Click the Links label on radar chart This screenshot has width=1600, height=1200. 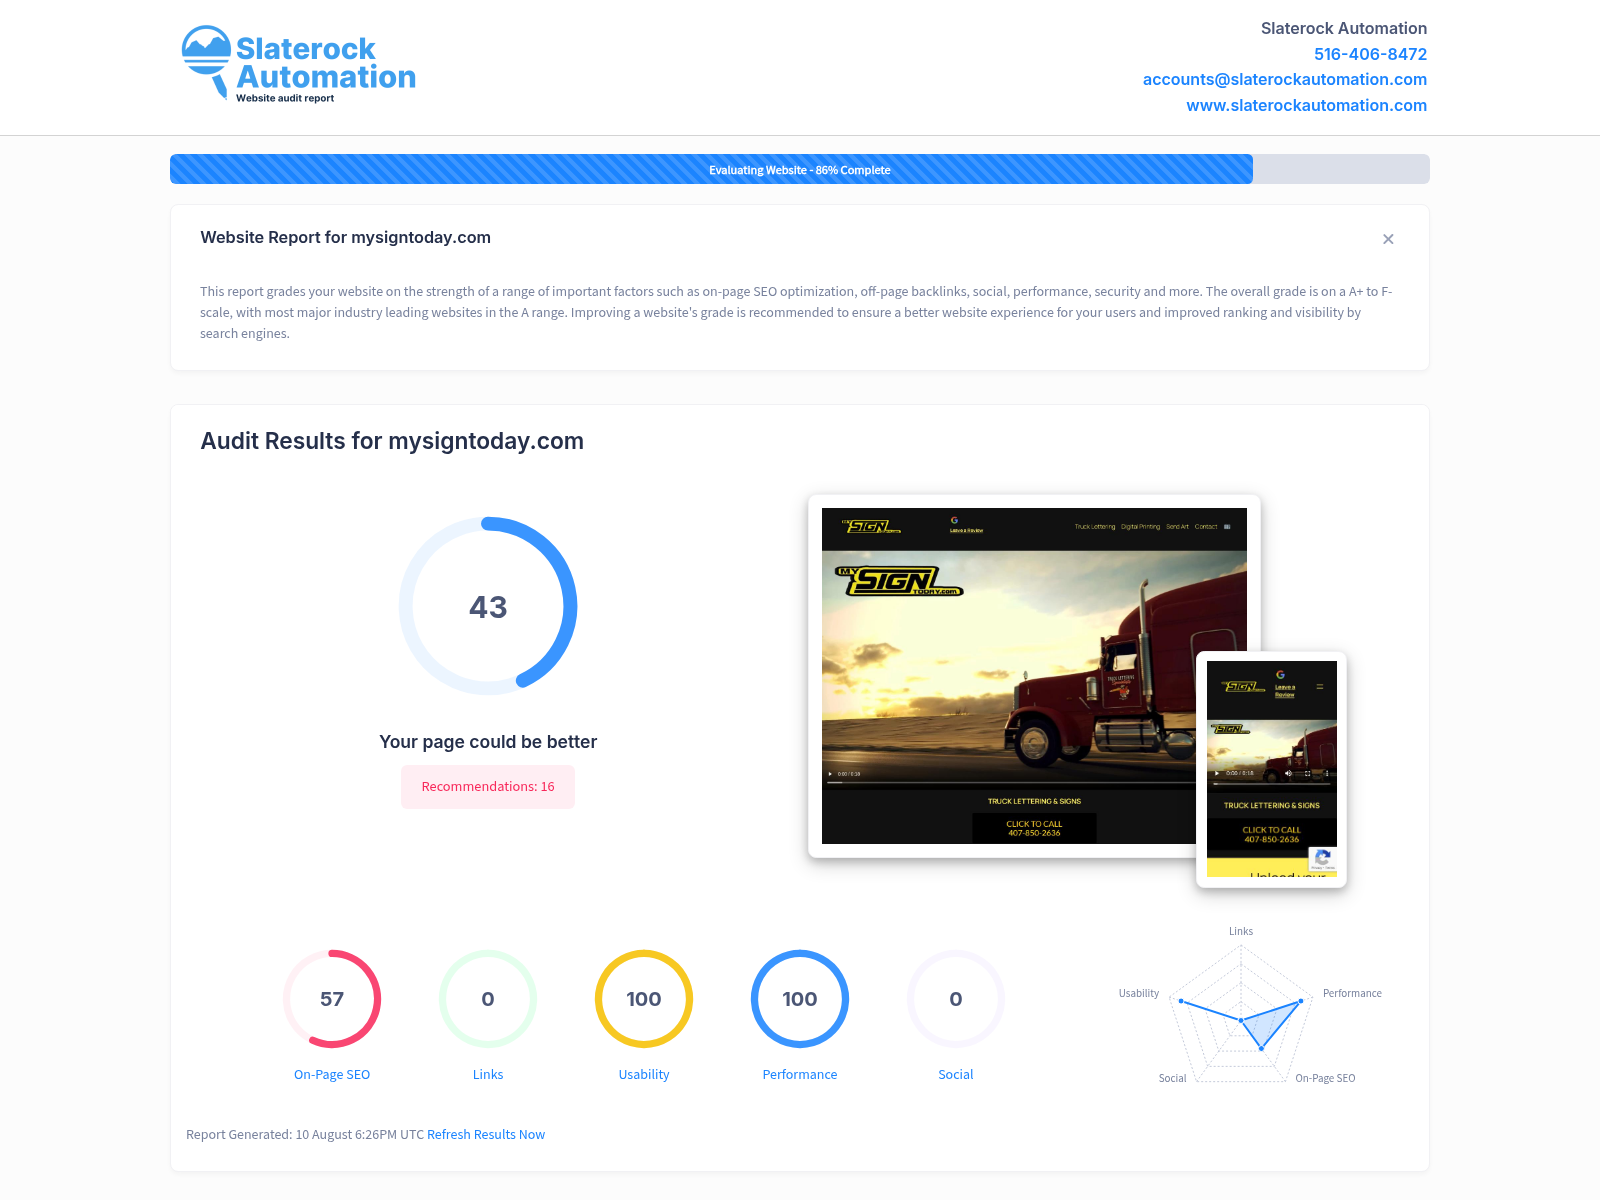[1241, 931]
